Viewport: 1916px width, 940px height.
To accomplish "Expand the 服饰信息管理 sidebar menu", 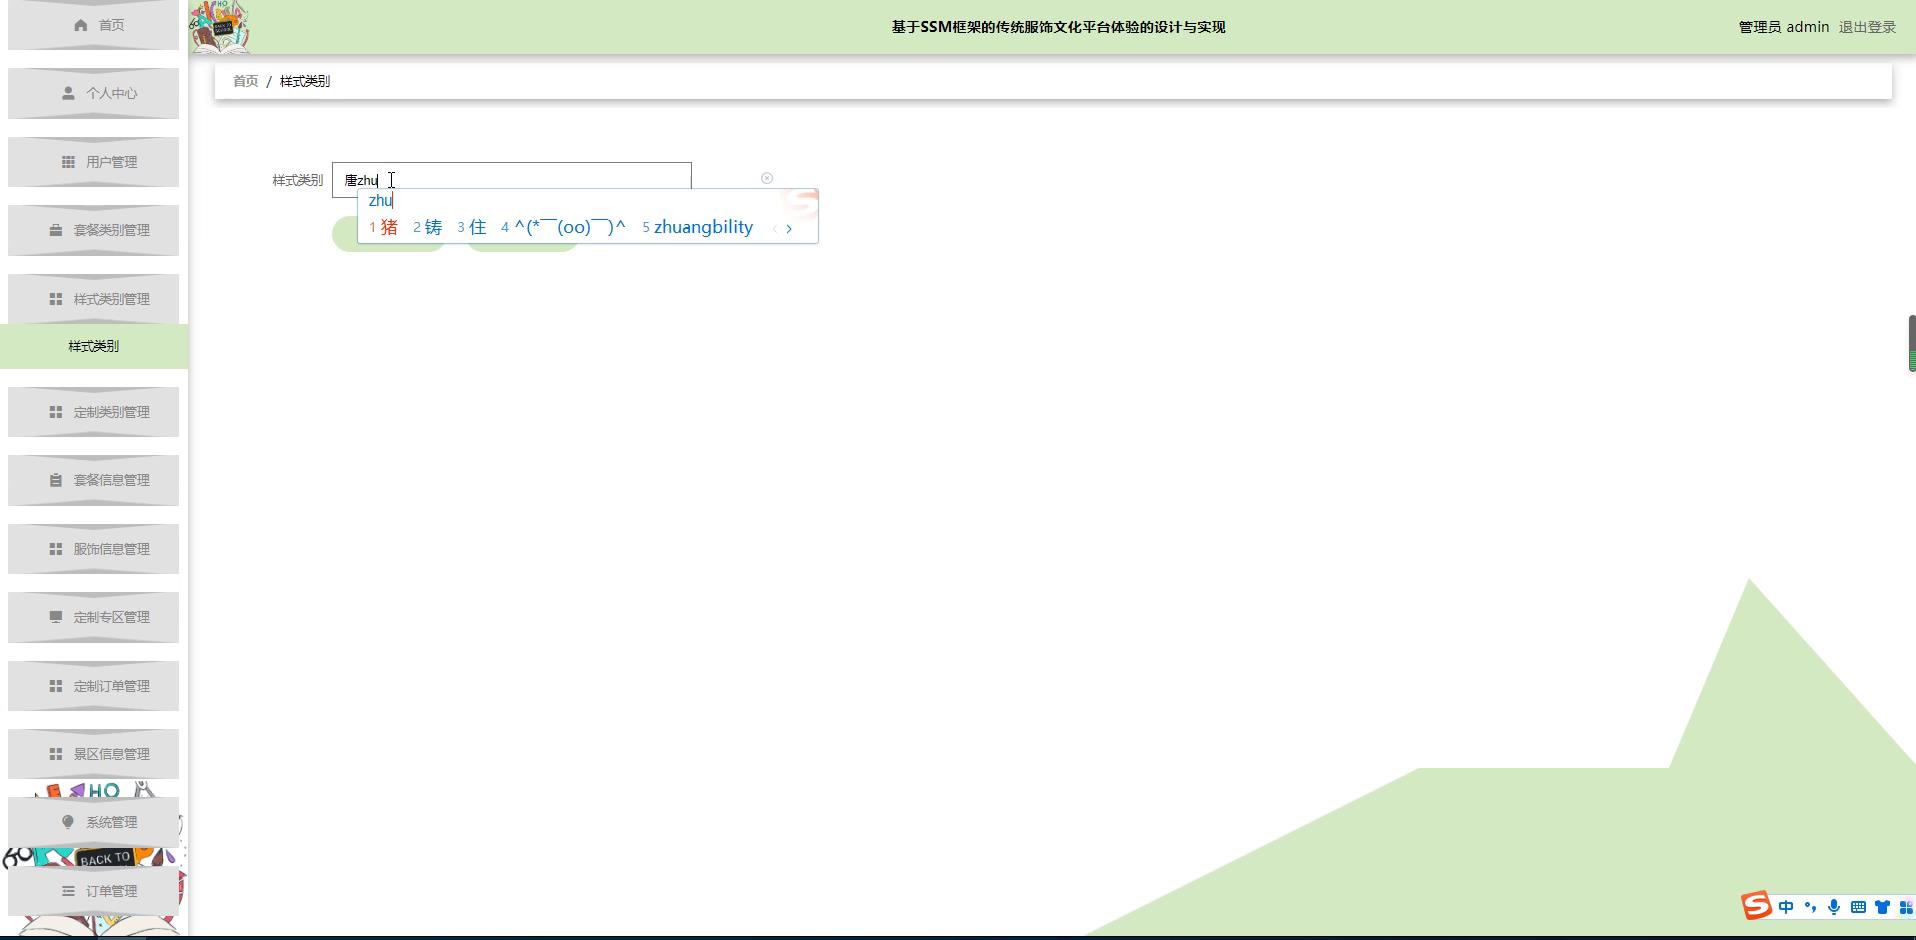I will tap(94, 549).
